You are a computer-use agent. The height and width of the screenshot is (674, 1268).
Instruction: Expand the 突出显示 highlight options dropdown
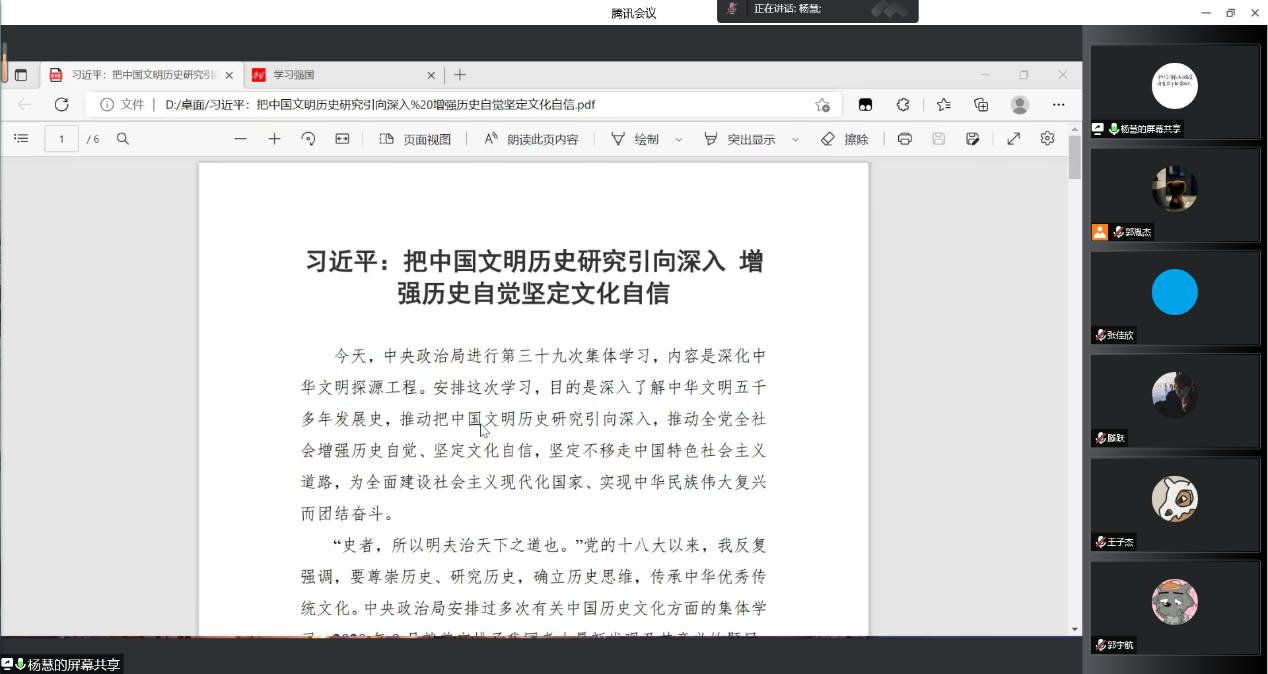796,139
